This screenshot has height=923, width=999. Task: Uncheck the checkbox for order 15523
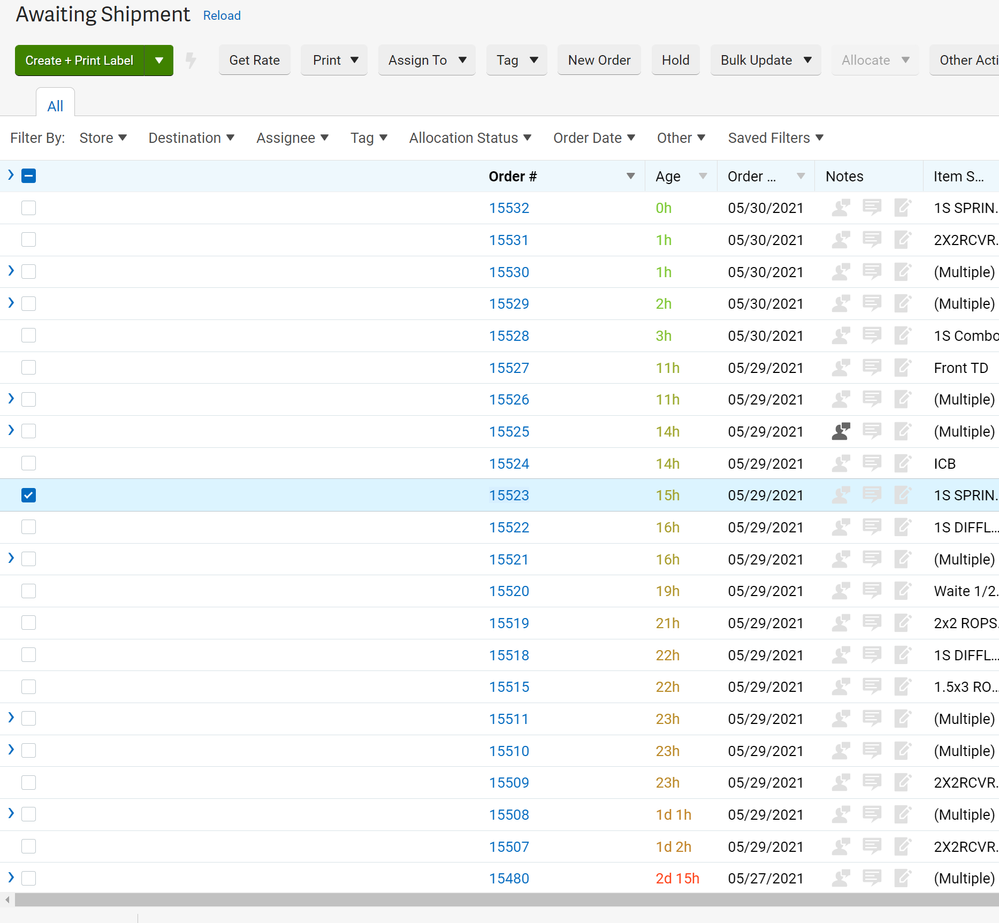29,495
